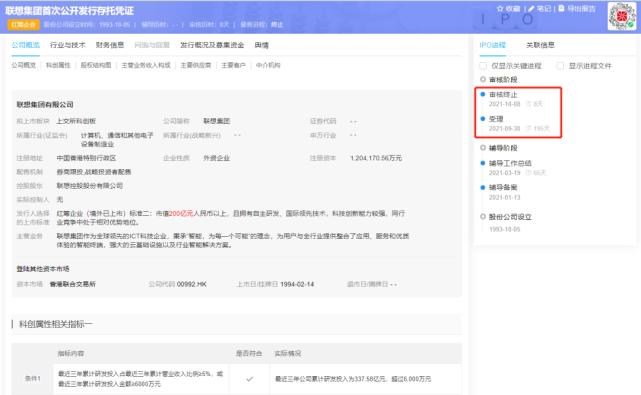Viewport: 641px width, 395px height.
Task: Click the checkmark in 条件1 row
Action: pyautogui.click(x=249, y=379)
